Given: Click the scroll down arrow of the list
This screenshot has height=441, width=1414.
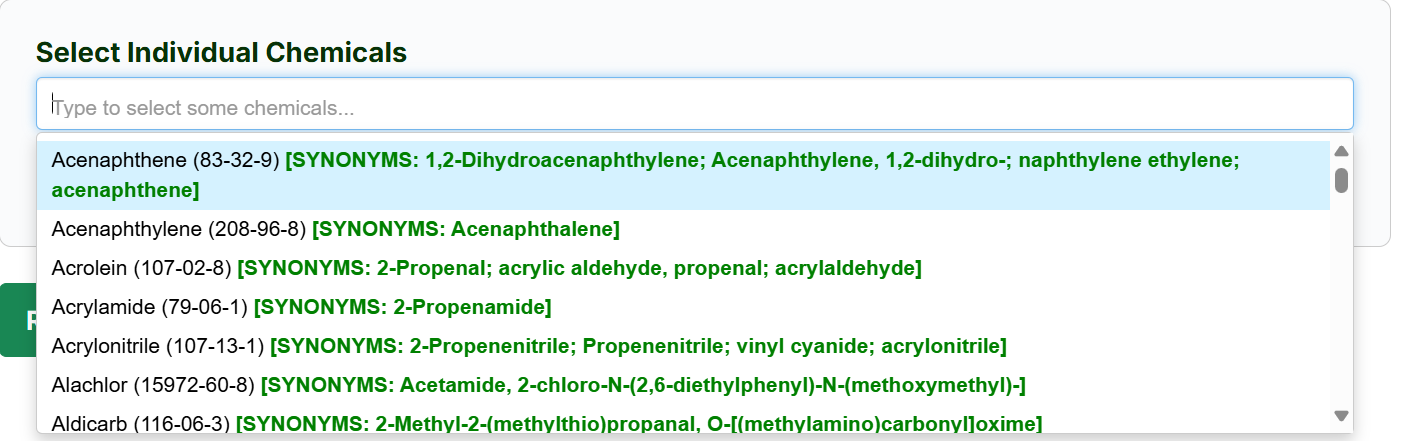Looking at the screenshot, I should click(1342, 416).
